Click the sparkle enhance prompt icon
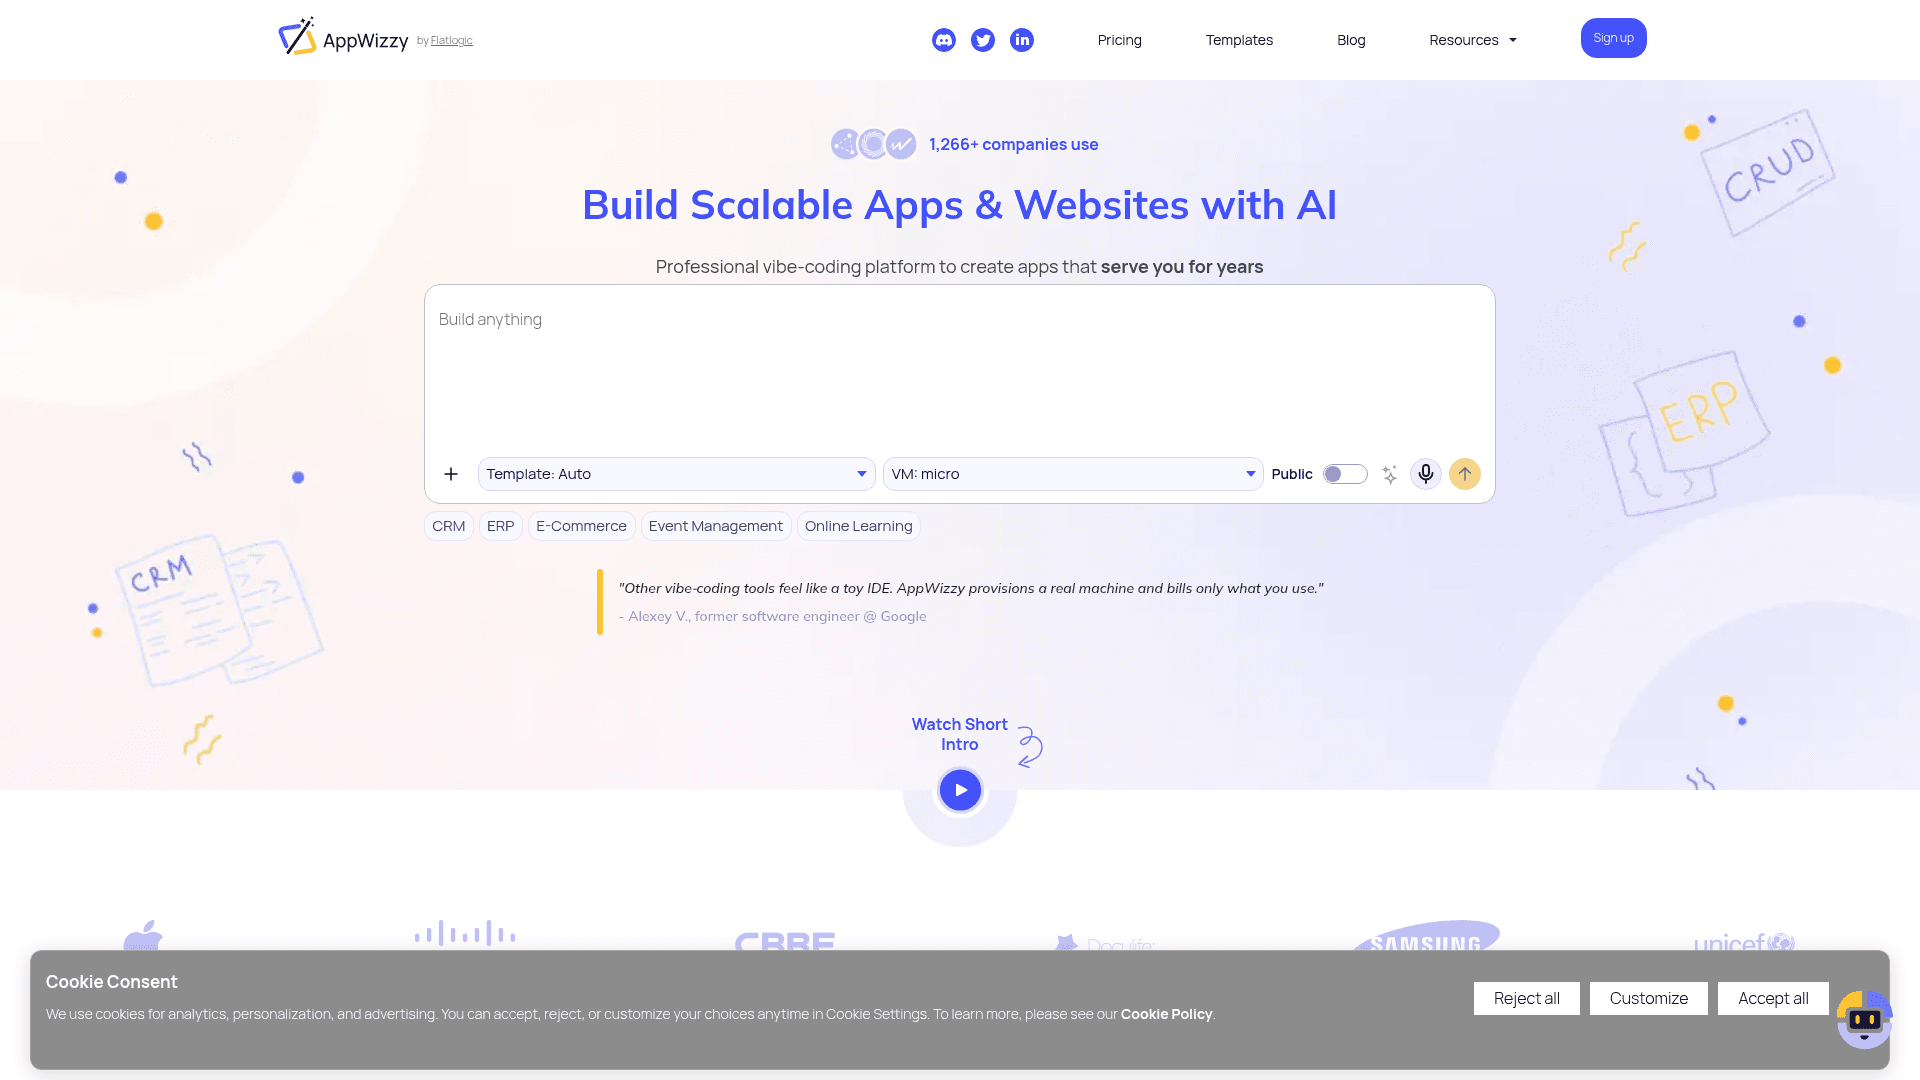 tap(1390, 474)
